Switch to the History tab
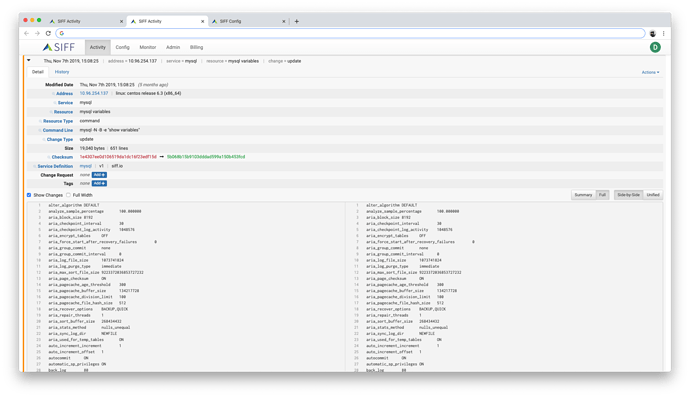690x396 pixels. tap(62, 72)
